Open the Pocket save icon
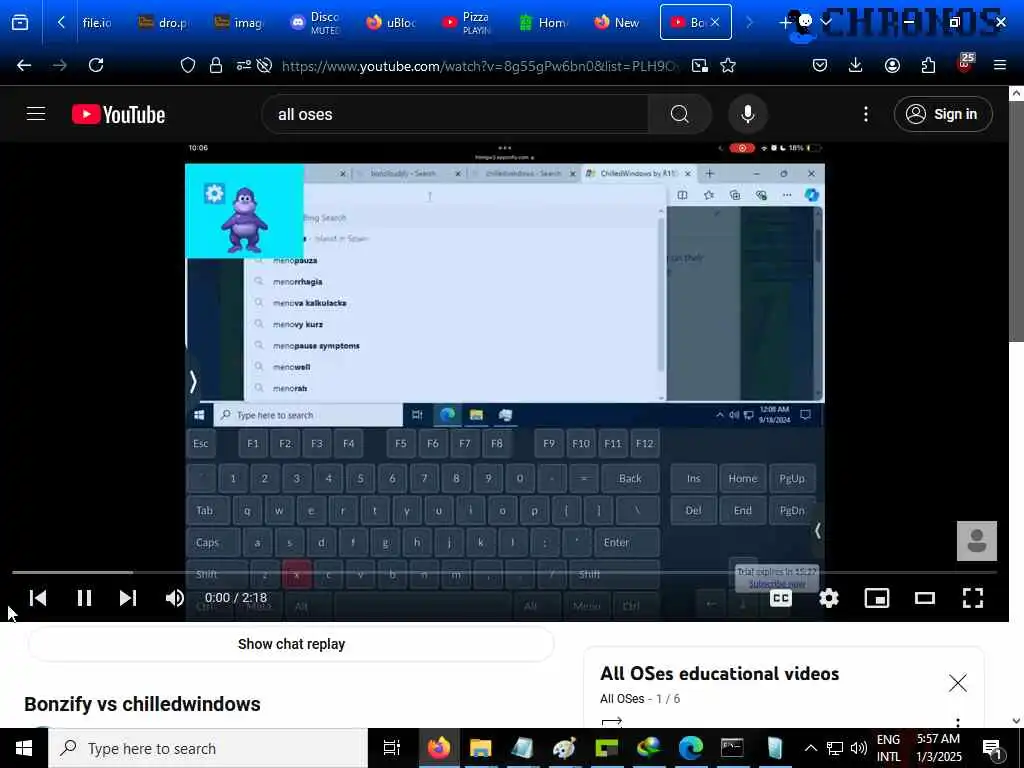1024x768 pixels. pos(820,65)
